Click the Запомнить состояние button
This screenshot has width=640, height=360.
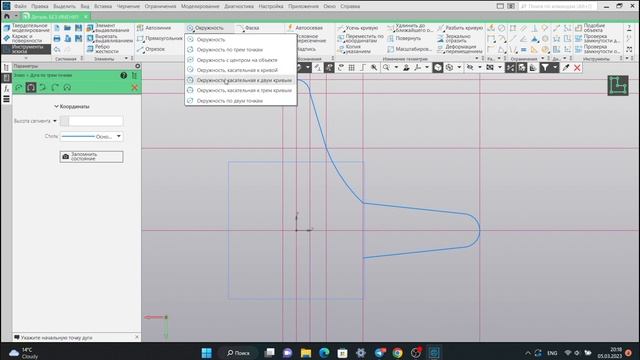tap(91, 157)
